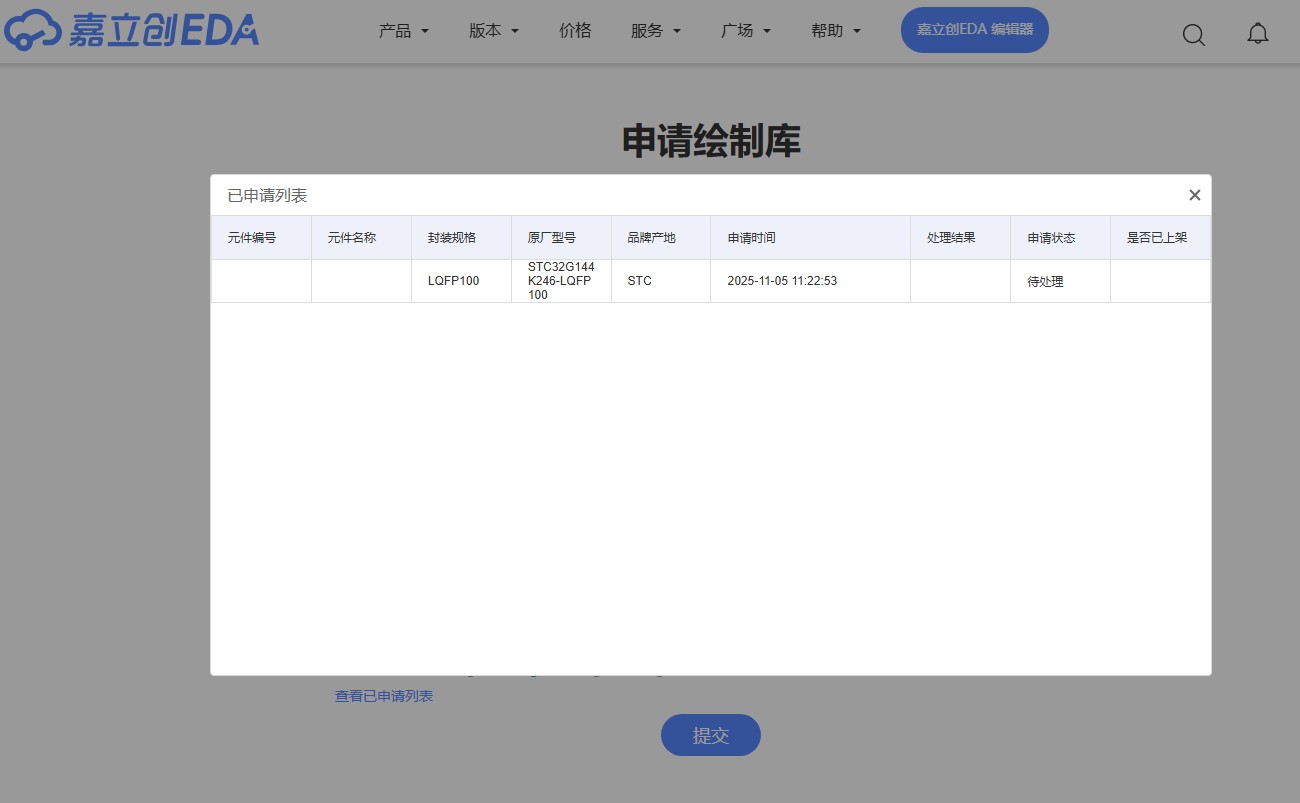
Task: Open the search icon
Action: tap(1194, 35)
